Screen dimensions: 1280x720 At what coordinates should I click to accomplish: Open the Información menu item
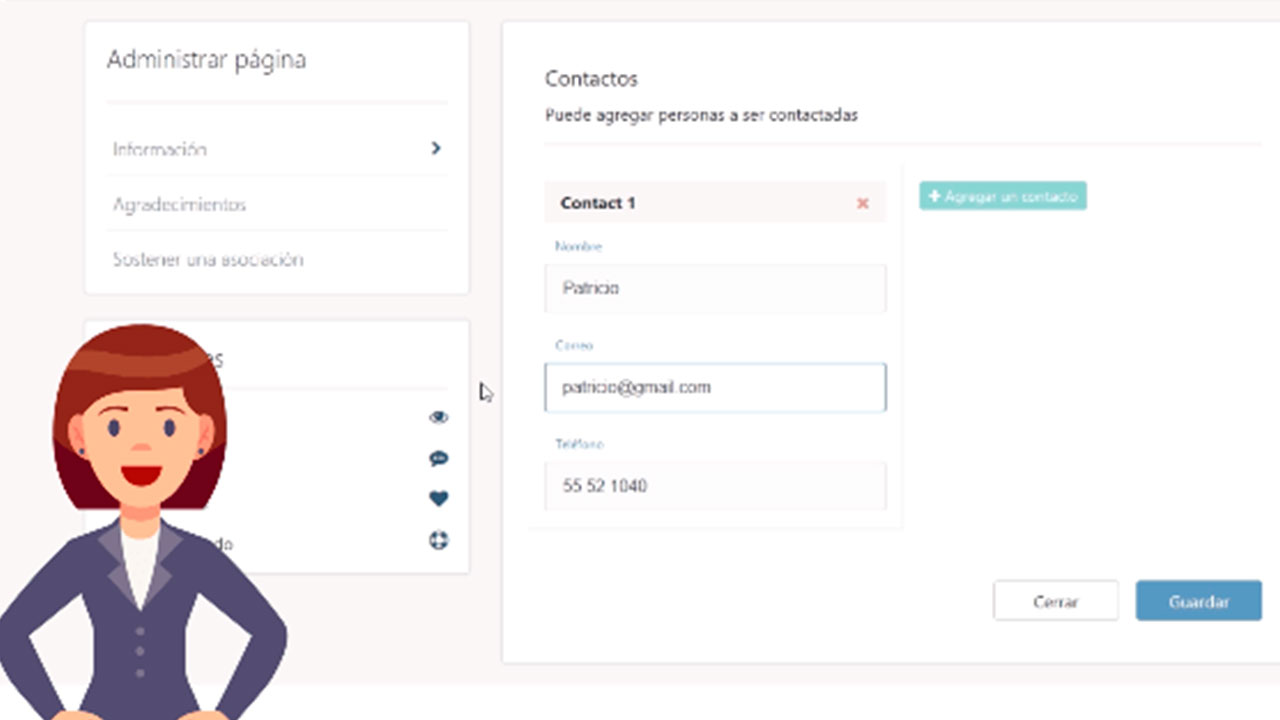click(x=160, y=150)
